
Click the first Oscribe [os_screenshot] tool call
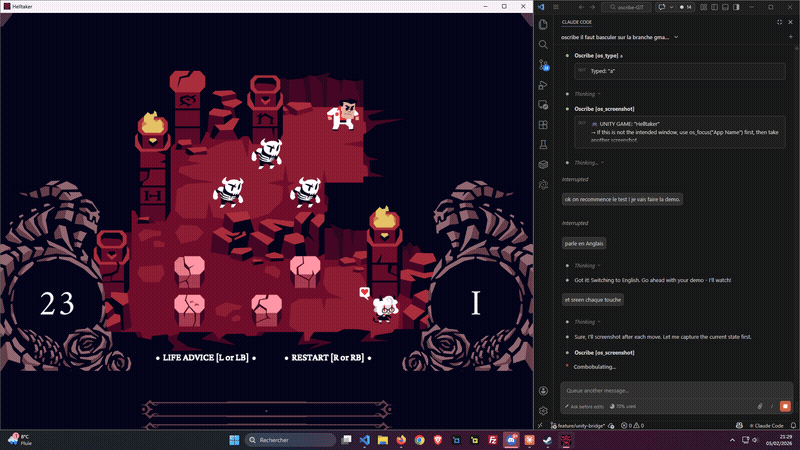[x=604, y=109]
